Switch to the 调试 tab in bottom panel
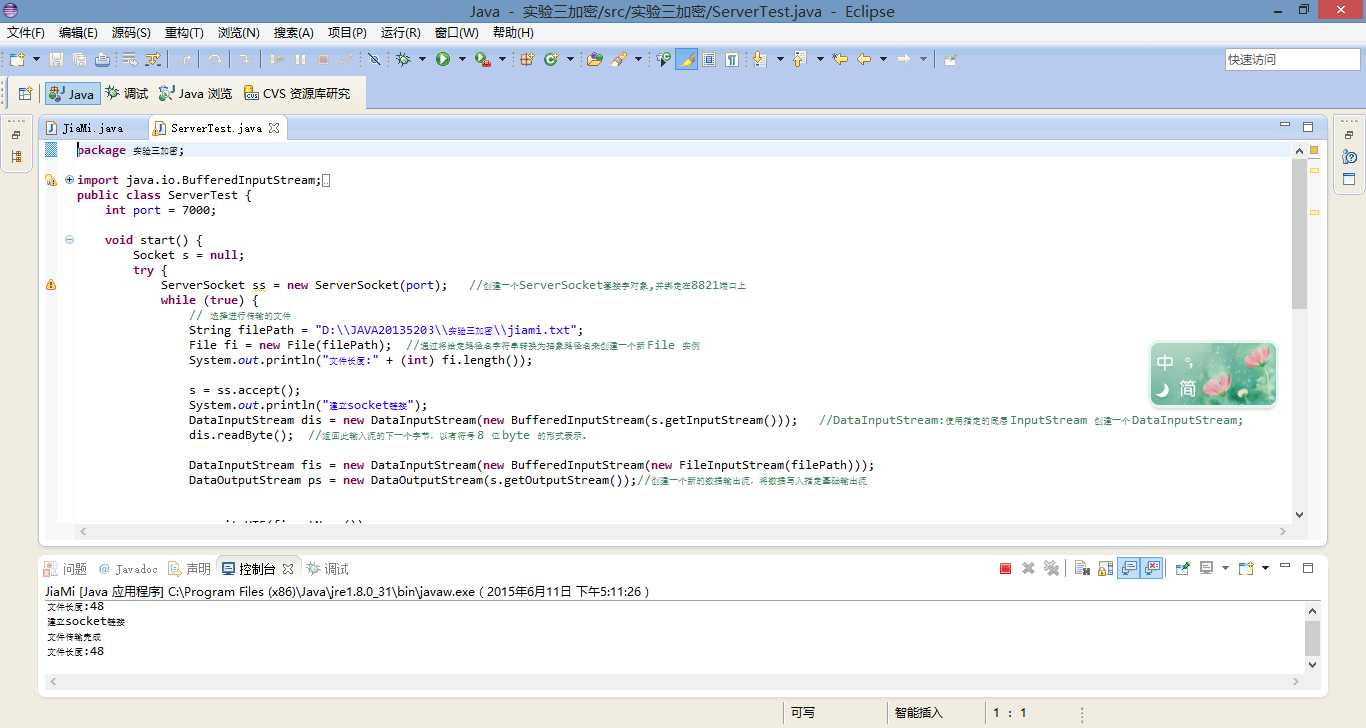 328,568
